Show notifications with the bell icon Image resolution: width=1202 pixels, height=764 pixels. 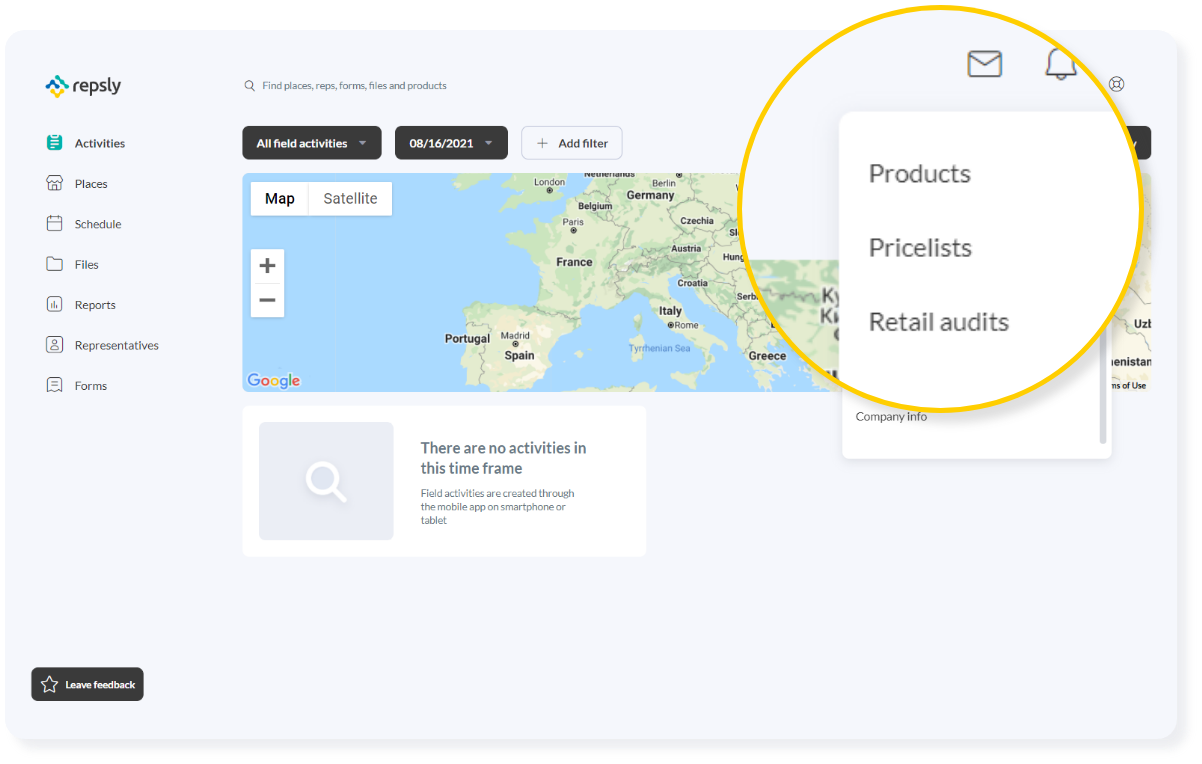click(1061, 64)
